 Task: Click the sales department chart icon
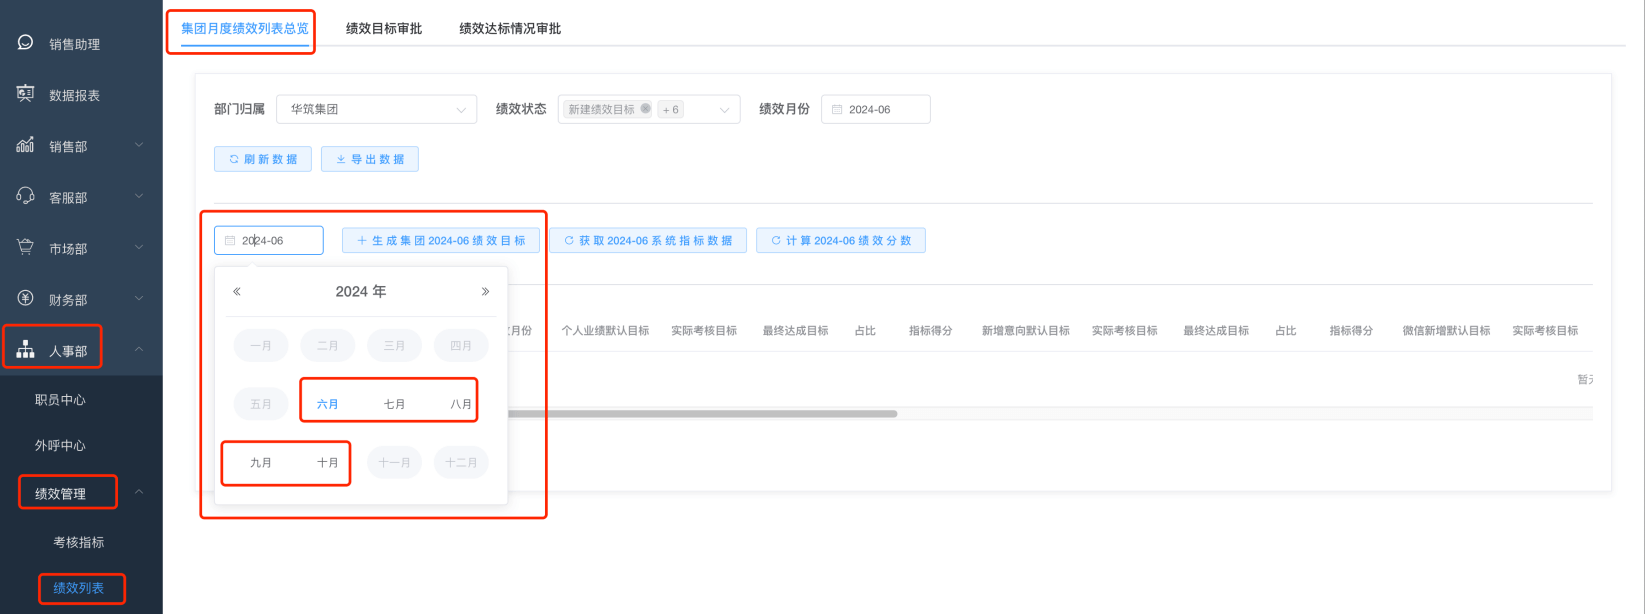click(x=26, y=145)
